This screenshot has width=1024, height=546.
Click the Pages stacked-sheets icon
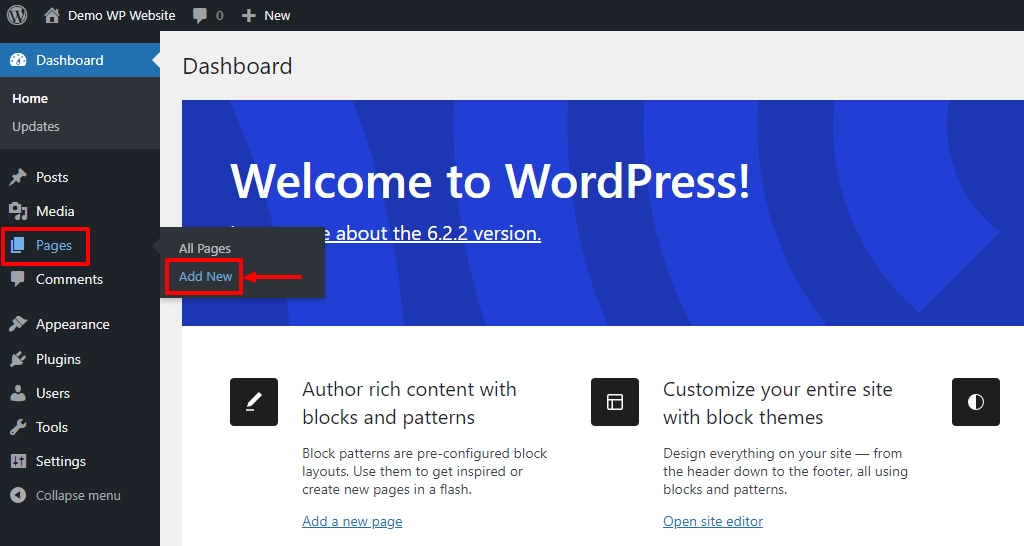pyautogui.click(x=18, y=245)
